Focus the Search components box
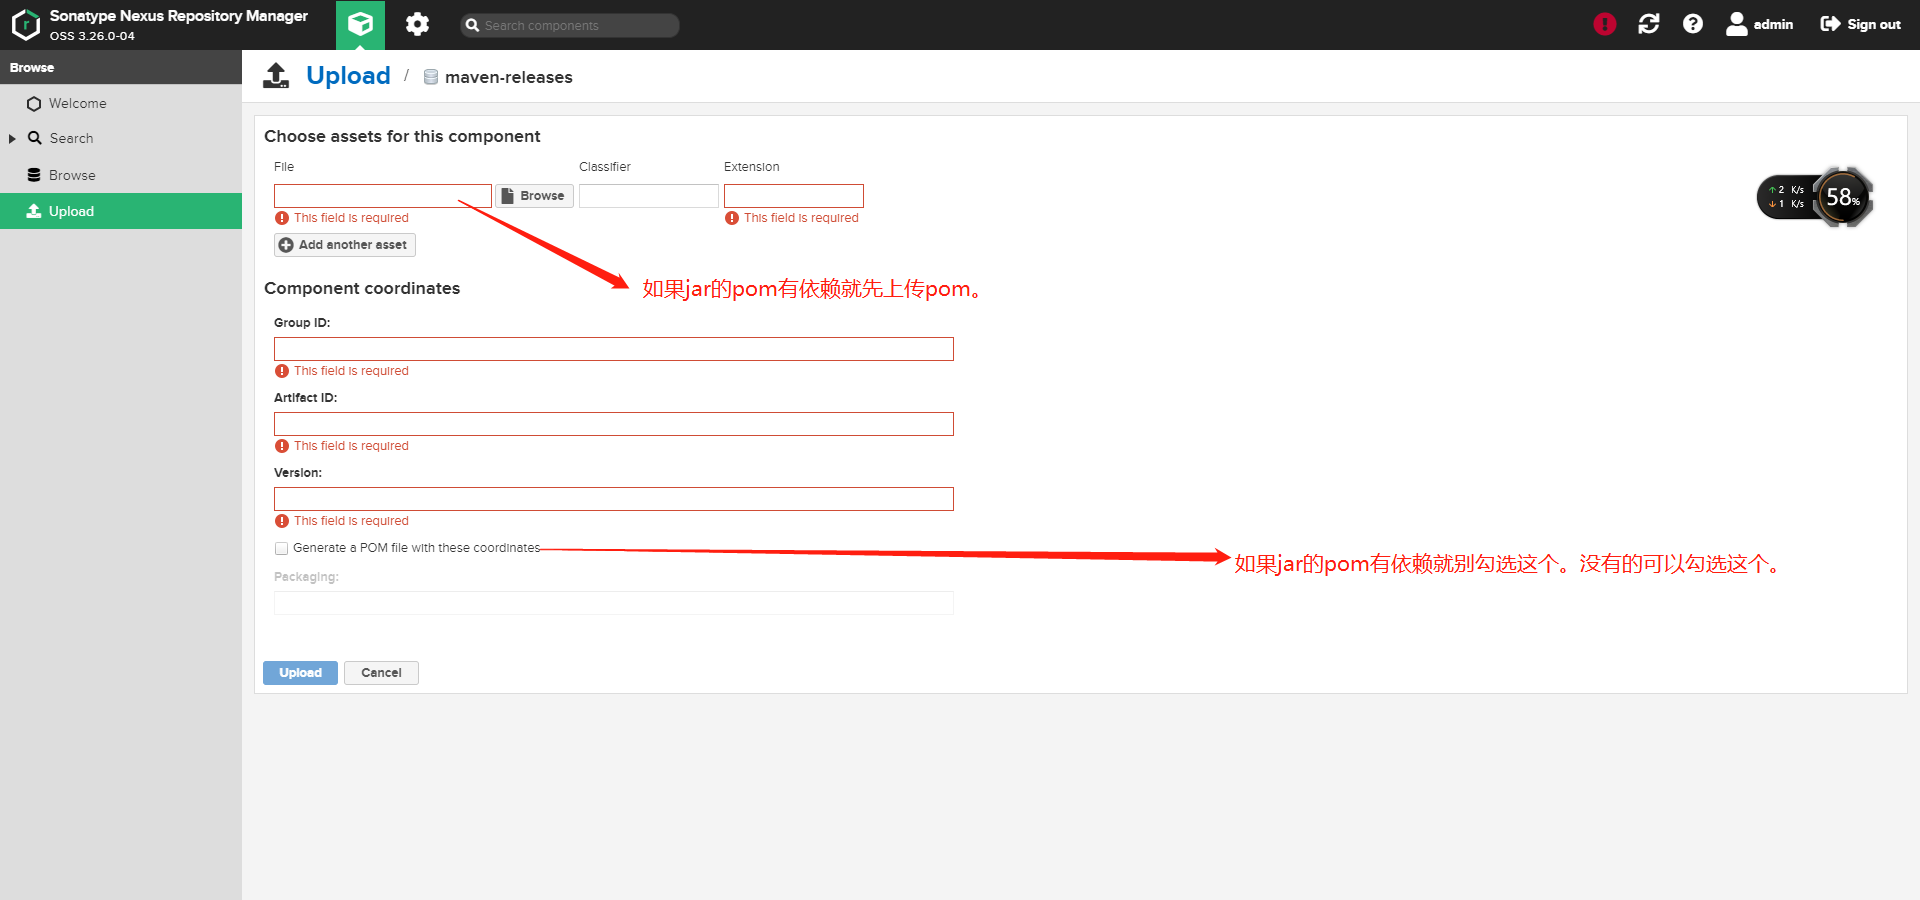Screen dimensions: 1920x900 click(570, 25)
